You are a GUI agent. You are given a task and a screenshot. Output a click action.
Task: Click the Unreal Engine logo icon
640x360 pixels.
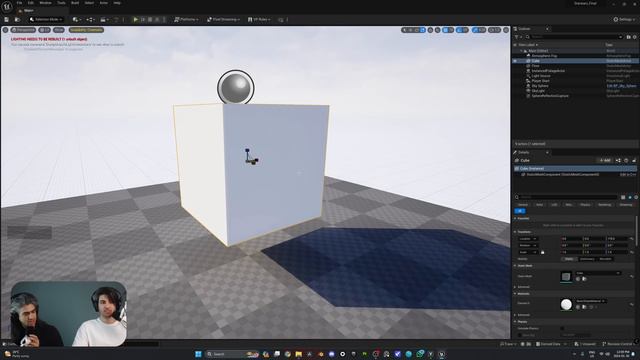(x=7, y=7)
